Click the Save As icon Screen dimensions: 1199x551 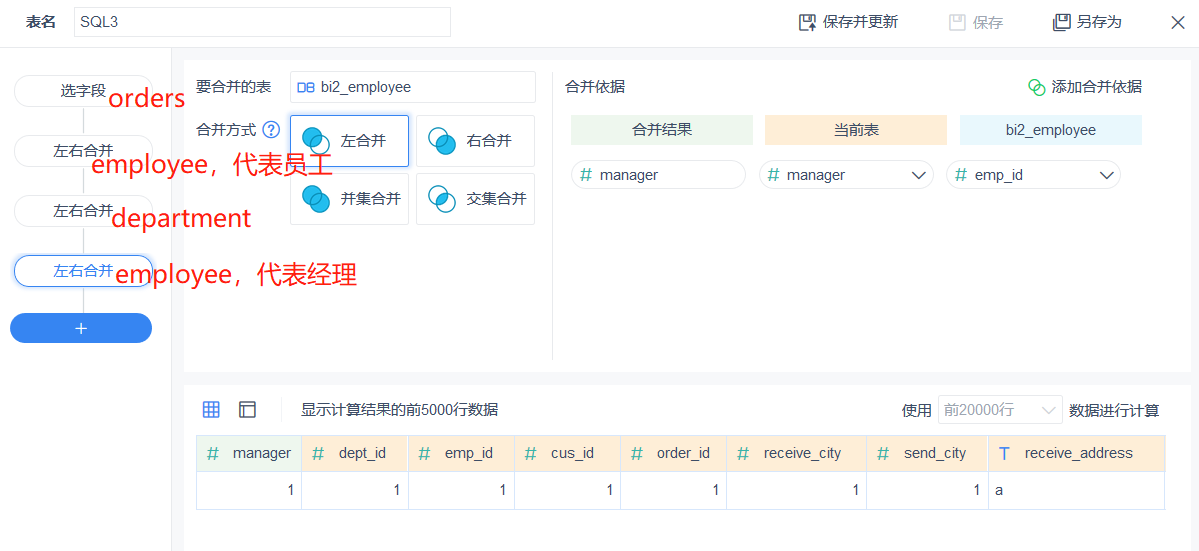[1061, 22]
